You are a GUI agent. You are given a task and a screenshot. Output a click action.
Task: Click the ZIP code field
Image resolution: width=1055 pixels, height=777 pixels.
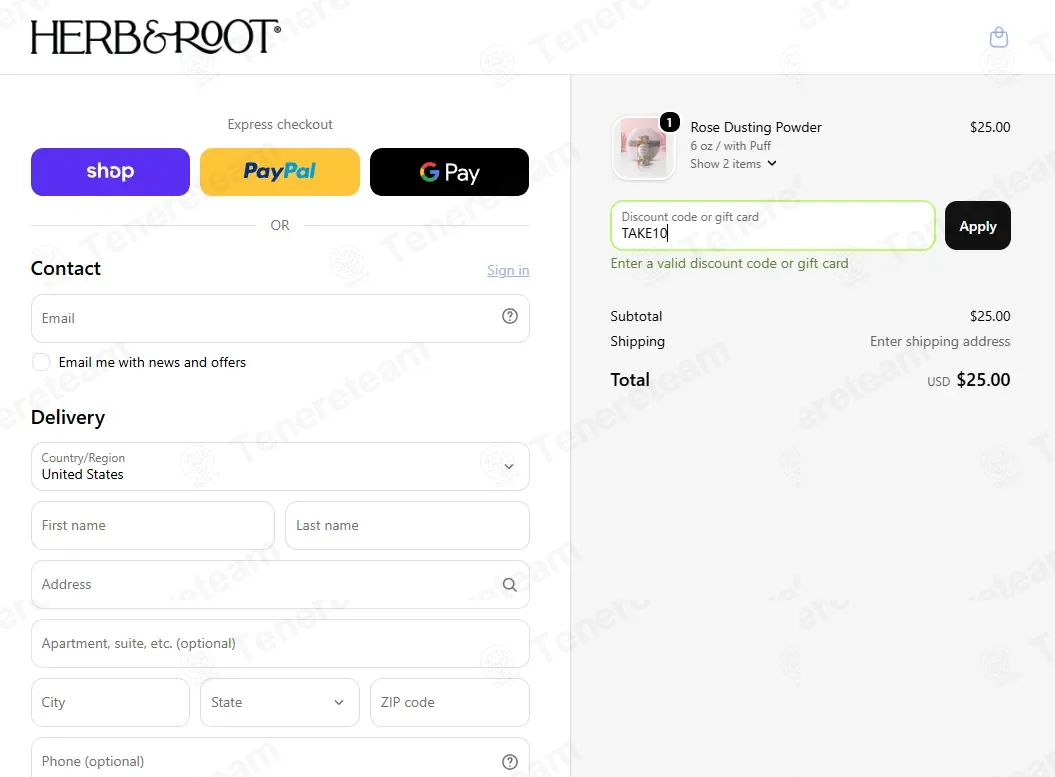click(x=449, y=702)
